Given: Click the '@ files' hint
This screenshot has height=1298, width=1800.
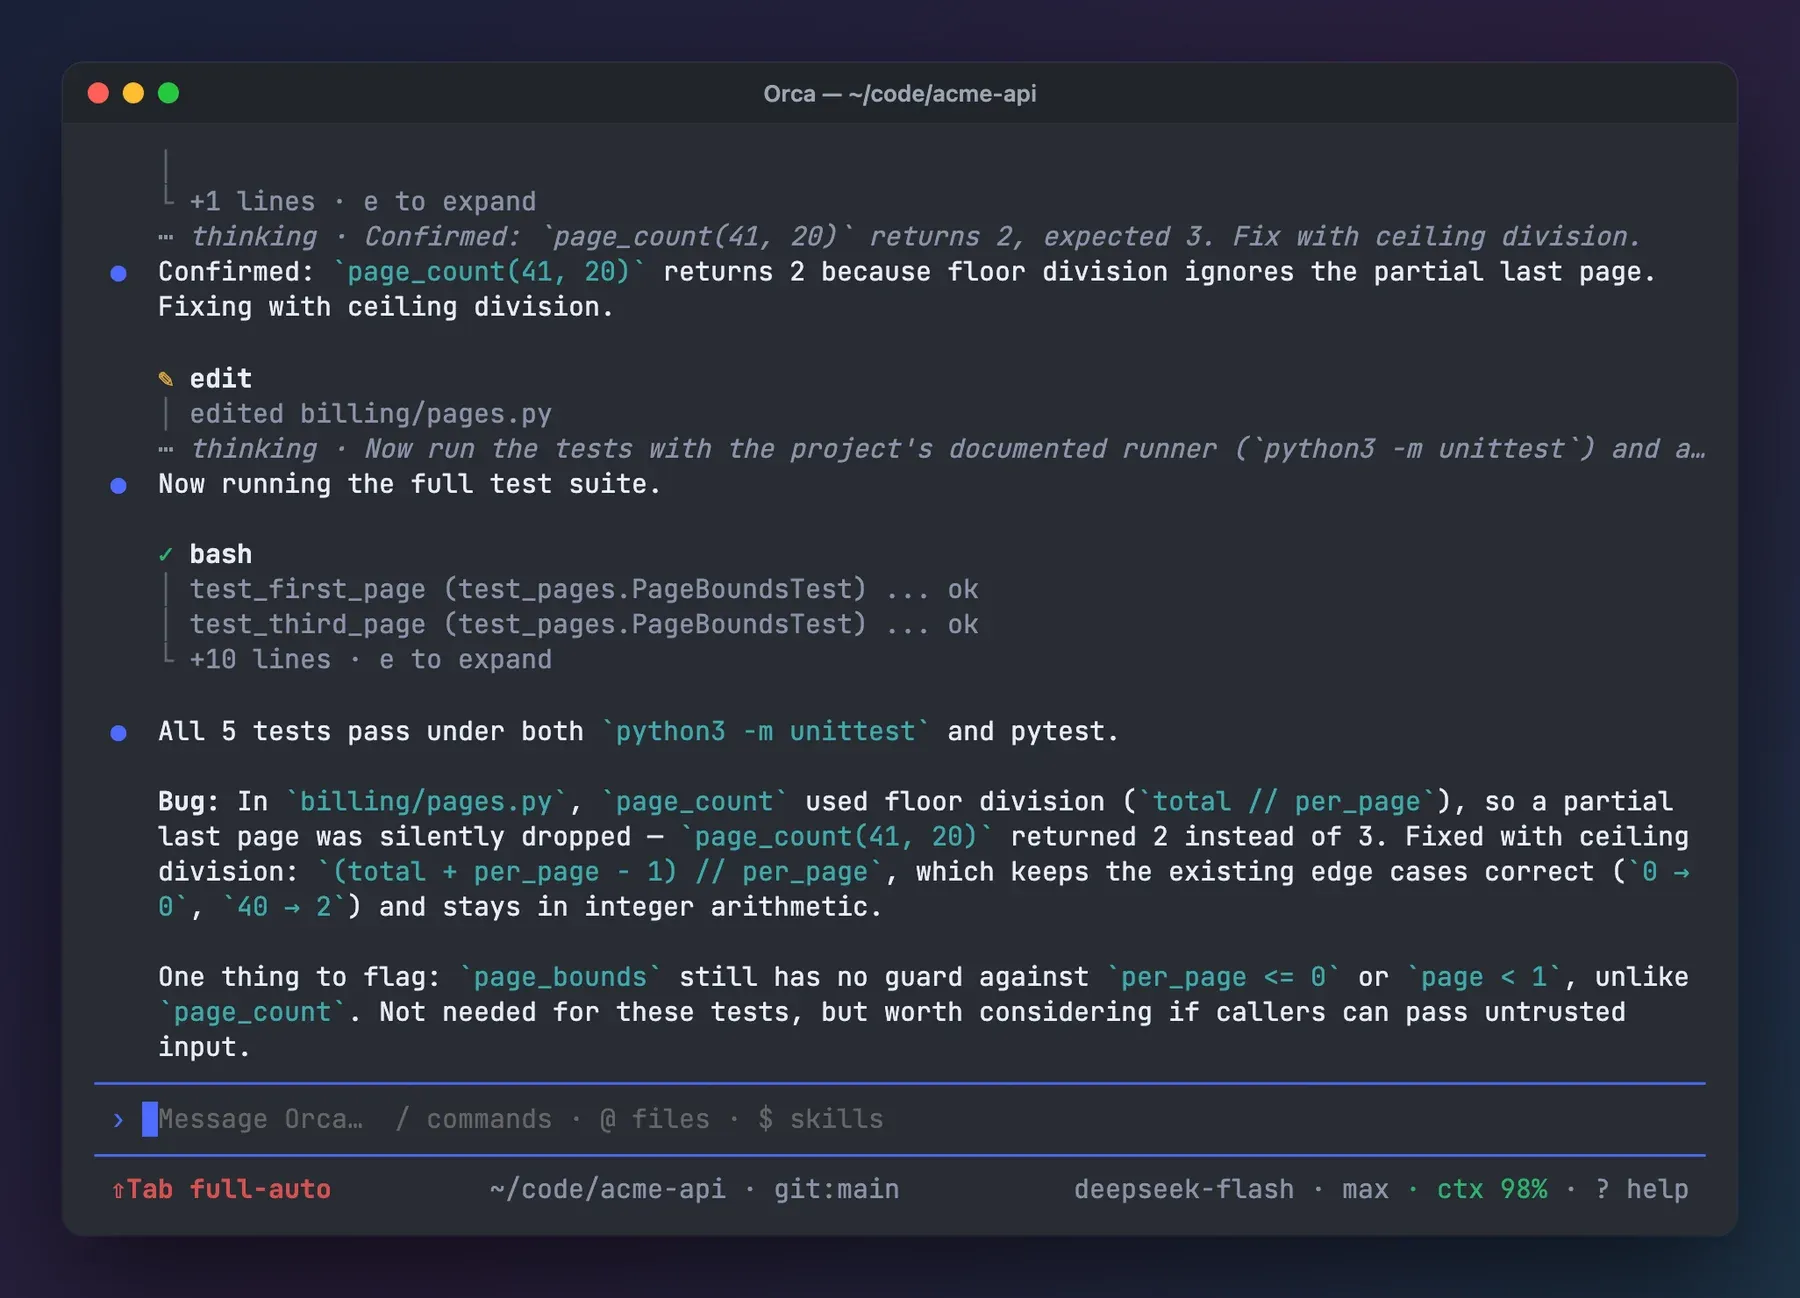Looking at the screenshot, I should pos(654,1120).
